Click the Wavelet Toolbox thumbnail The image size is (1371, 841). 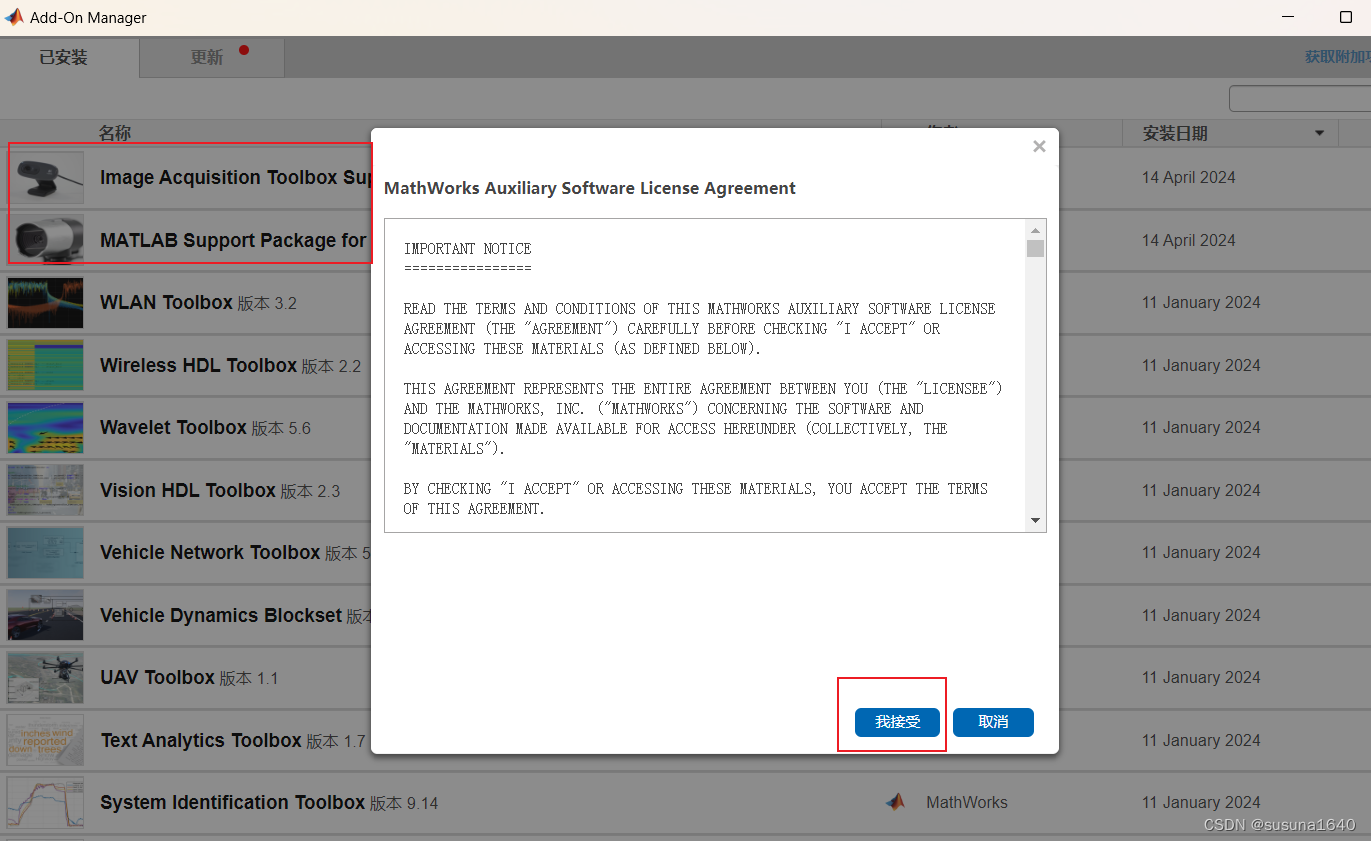click(46, 428)
